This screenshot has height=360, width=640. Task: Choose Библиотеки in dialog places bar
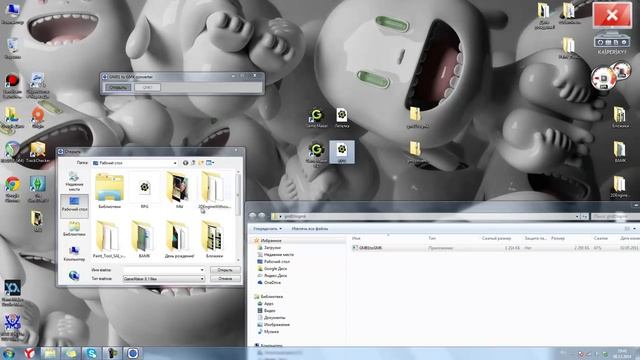coord(74,229)
